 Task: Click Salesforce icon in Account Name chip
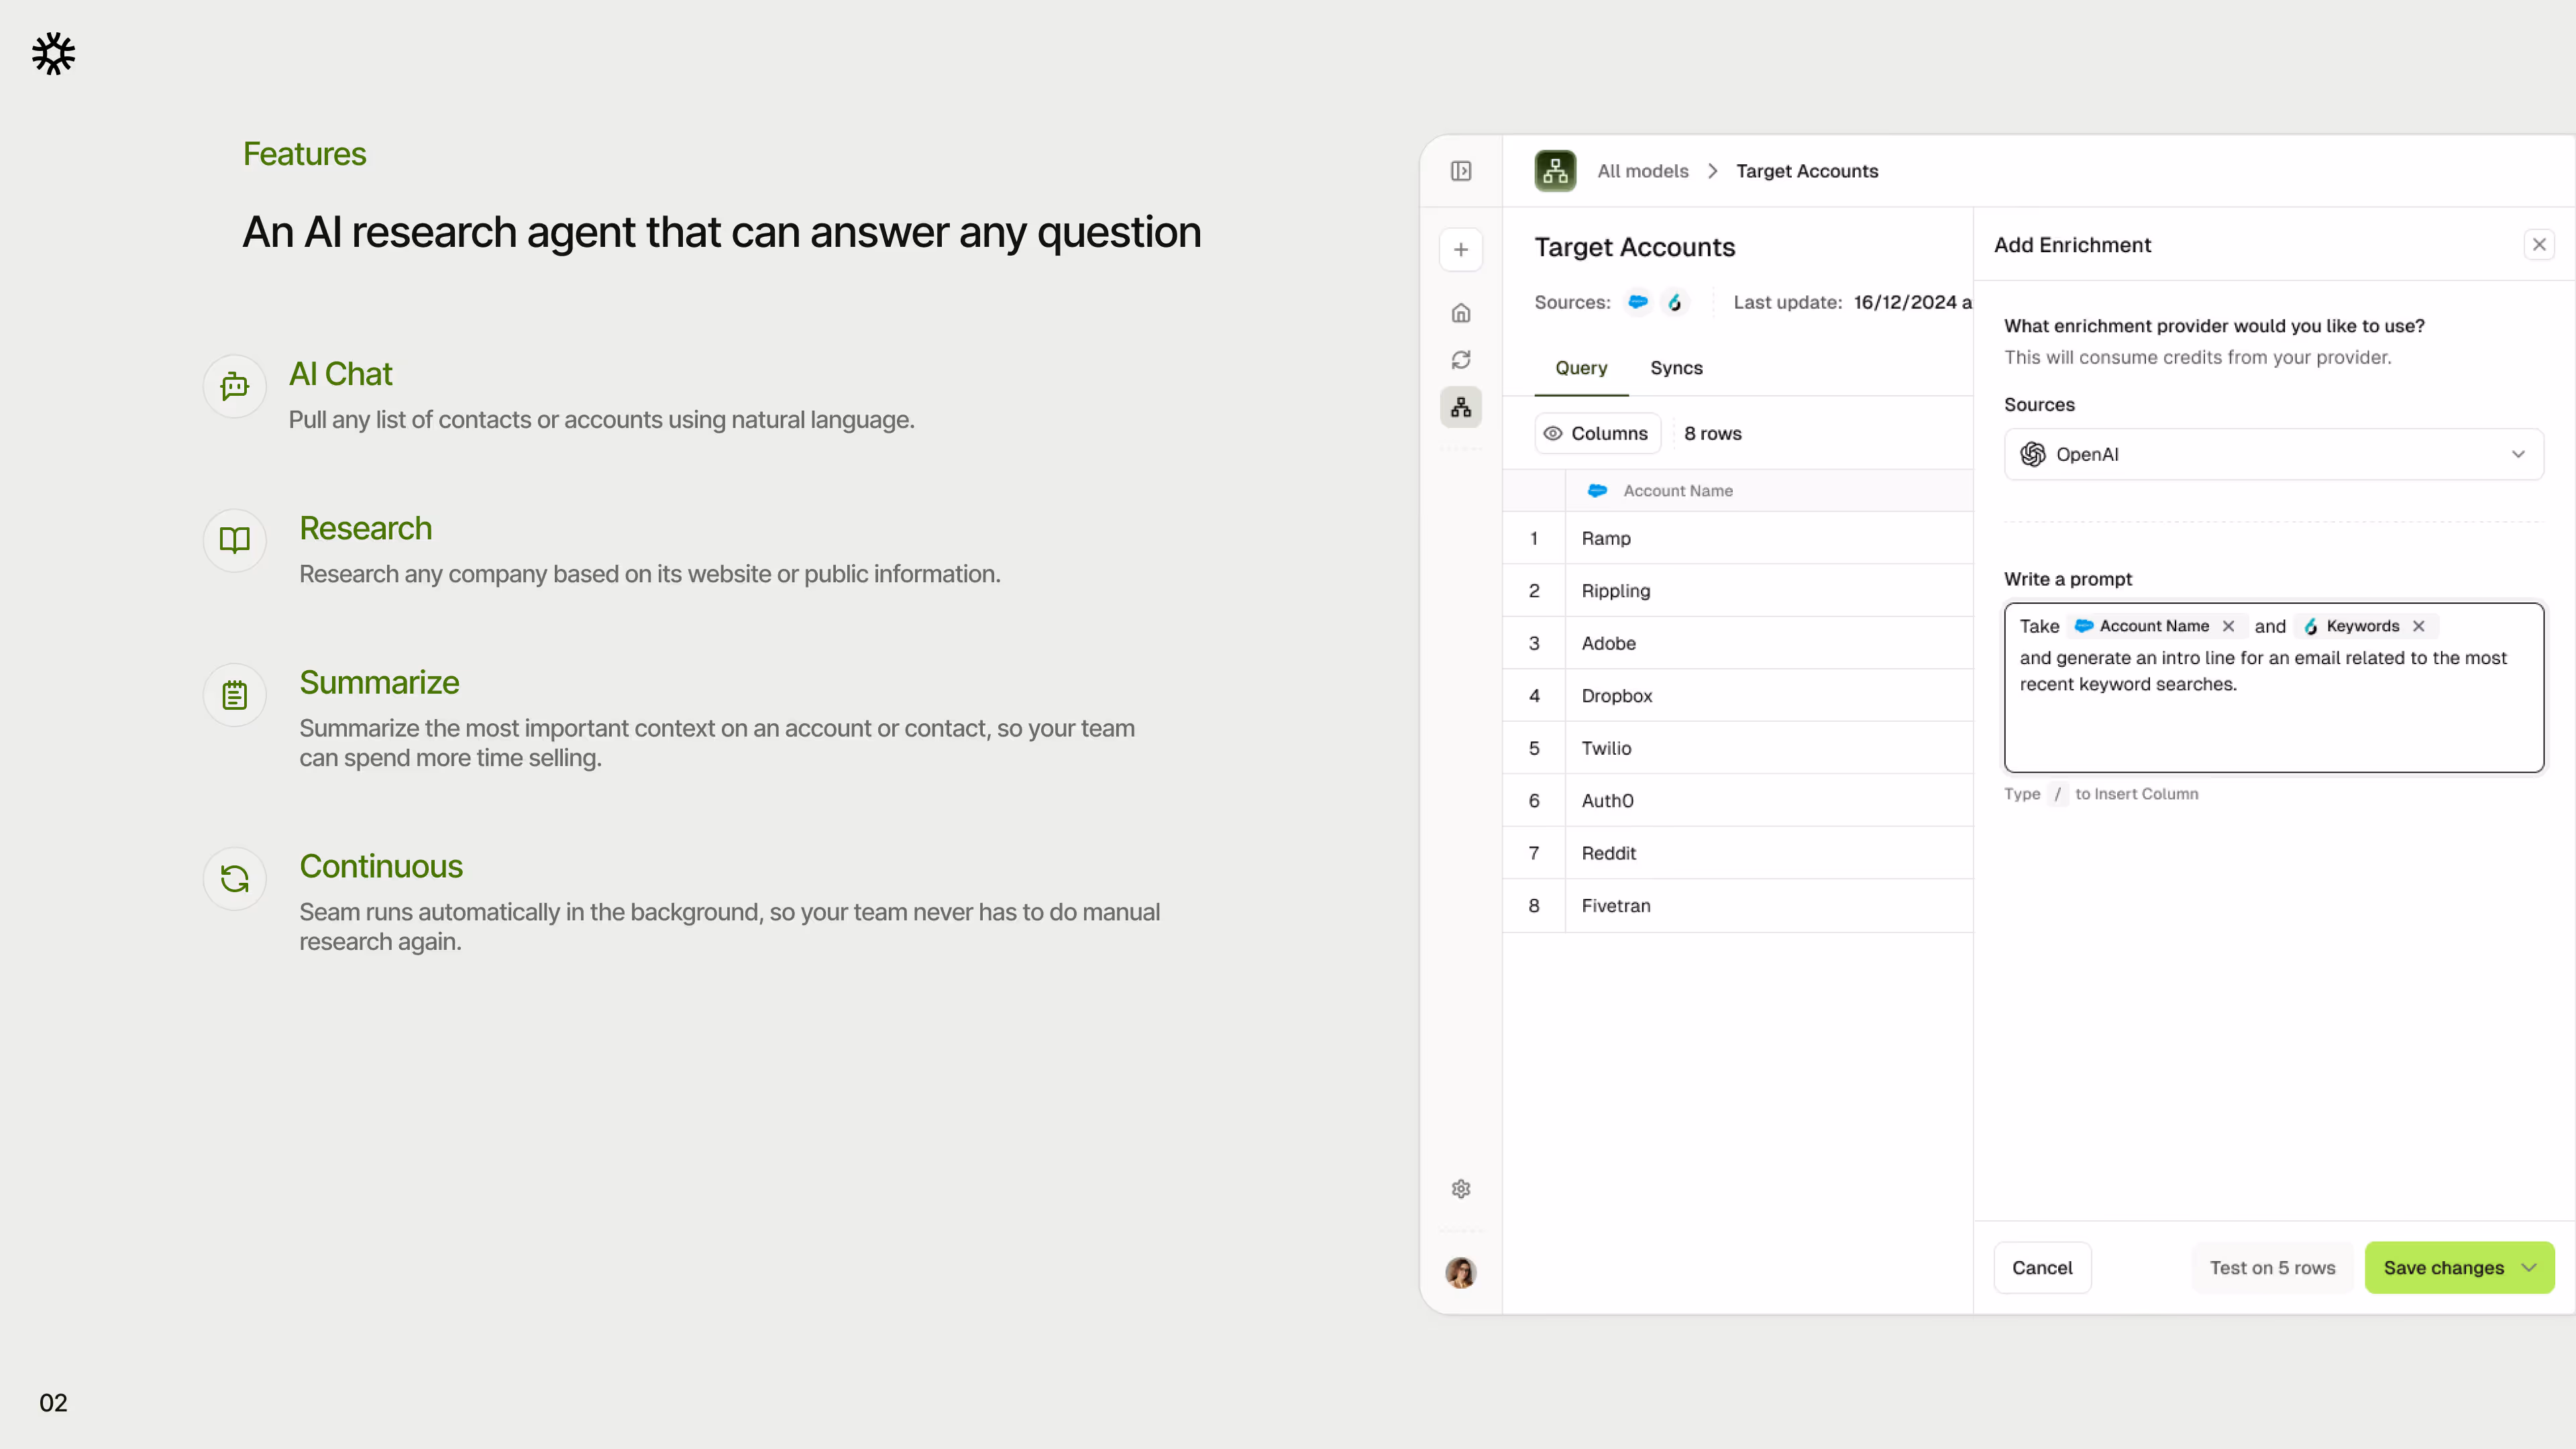coord(2084,626)
